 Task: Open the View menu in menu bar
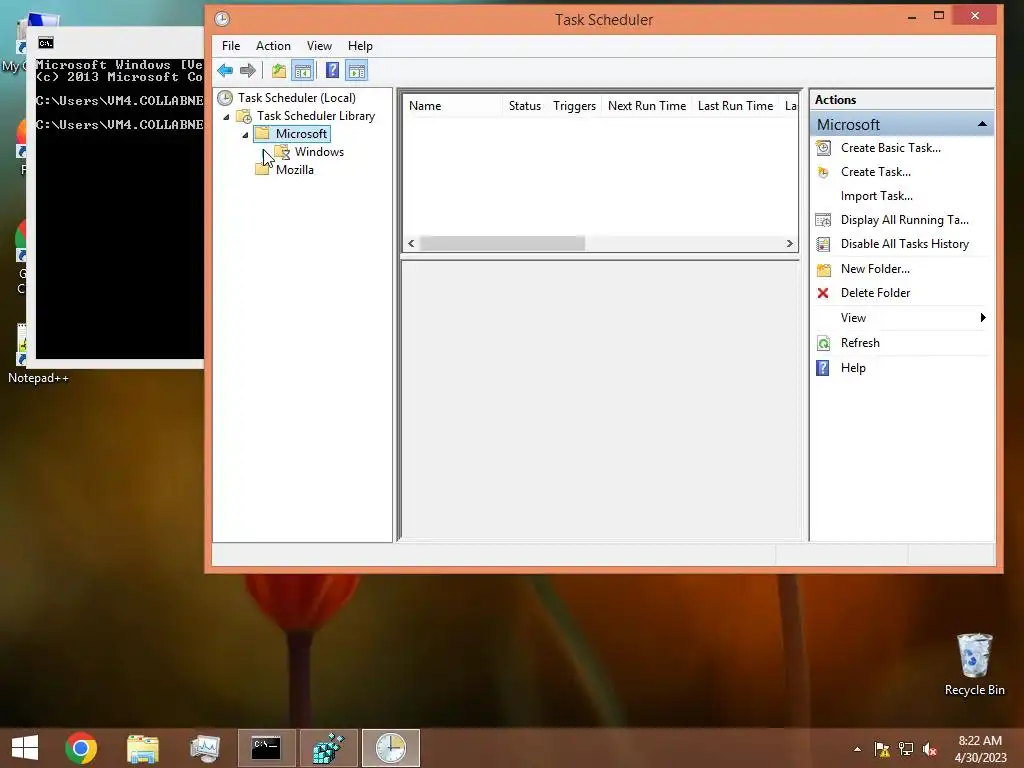coord(319,46)
